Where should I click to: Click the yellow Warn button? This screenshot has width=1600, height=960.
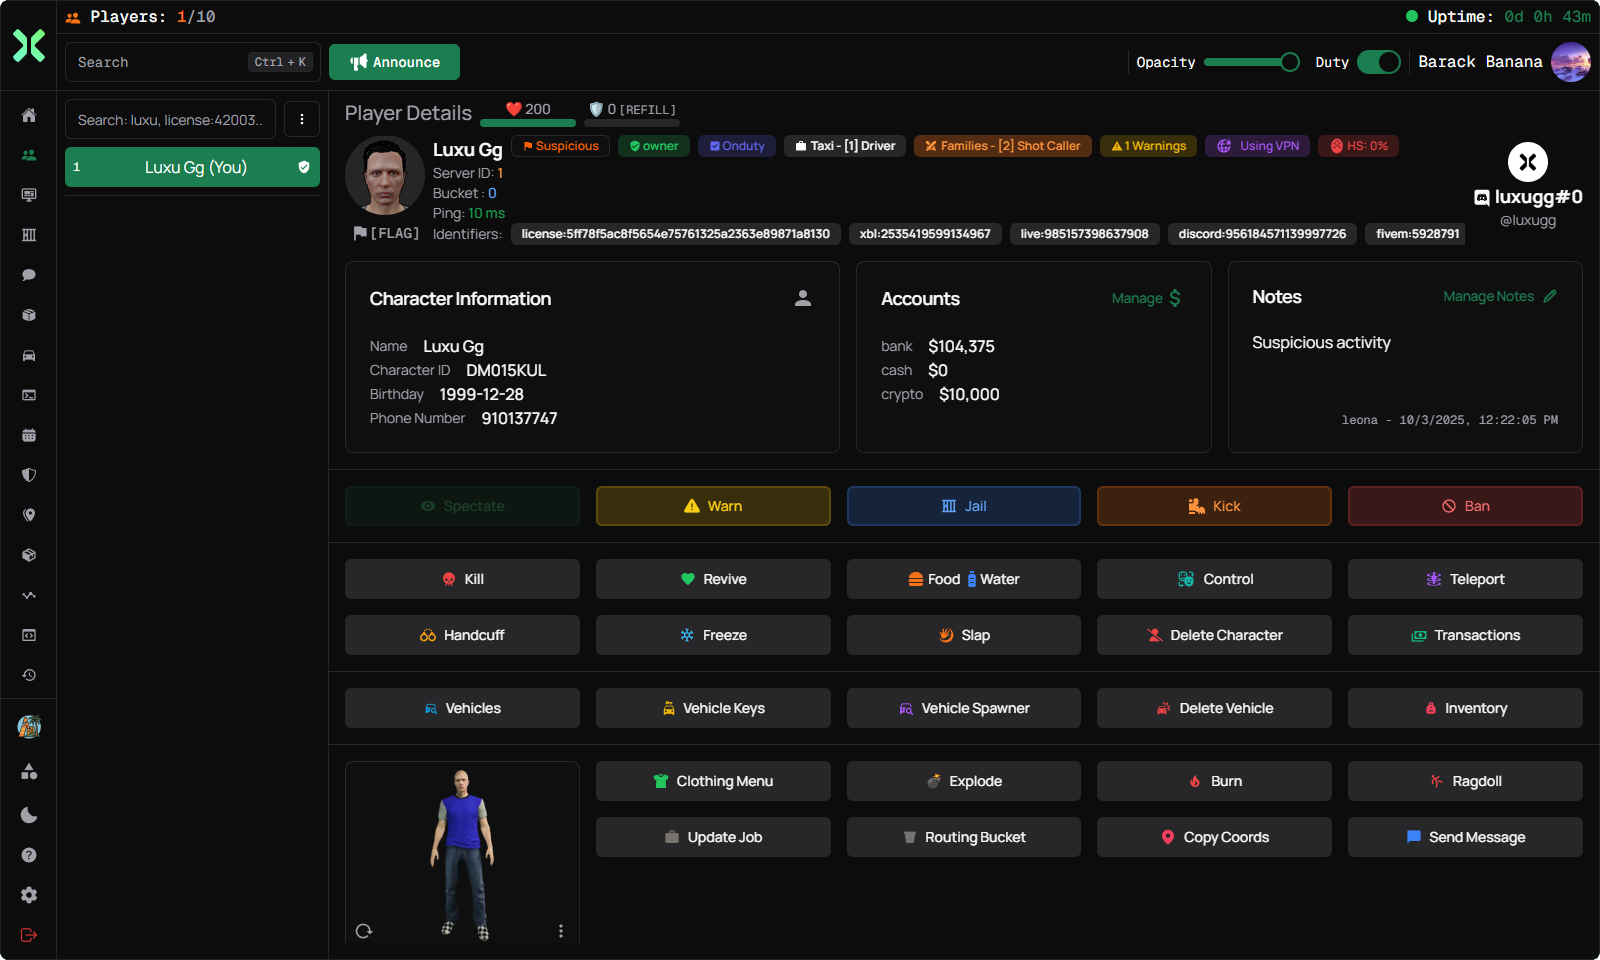point(713,506)
